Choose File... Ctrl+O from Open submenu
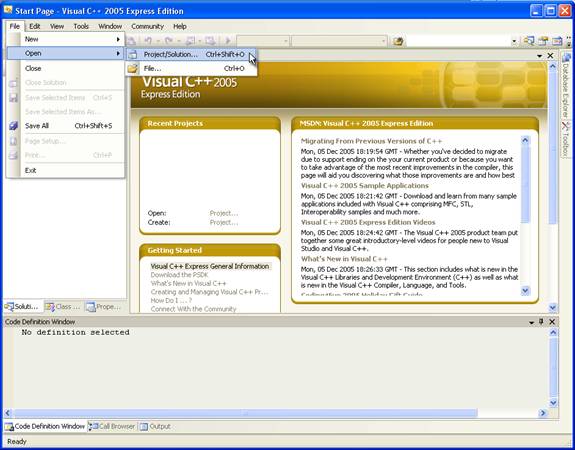This screenshot has width=575, height=450. click(x=191, y=69)
